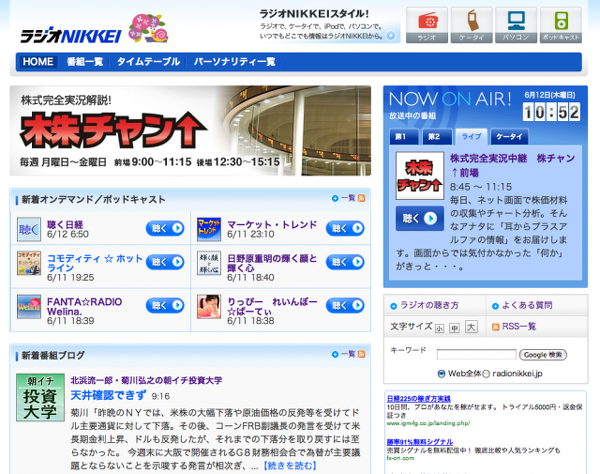Open the パソコン computer icon
The height and width of the screenshot is (474, 600).
(x=516, y=25)
